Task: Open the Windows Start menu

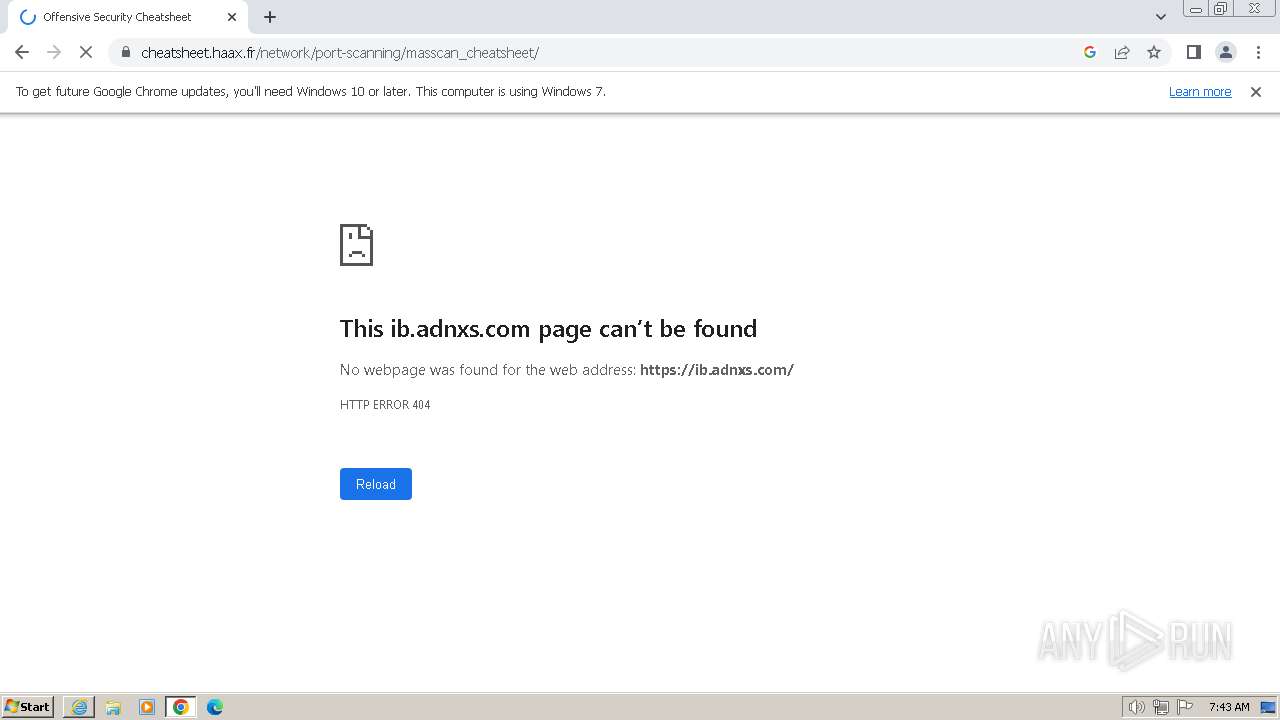Action: click(x=28, y=706)
